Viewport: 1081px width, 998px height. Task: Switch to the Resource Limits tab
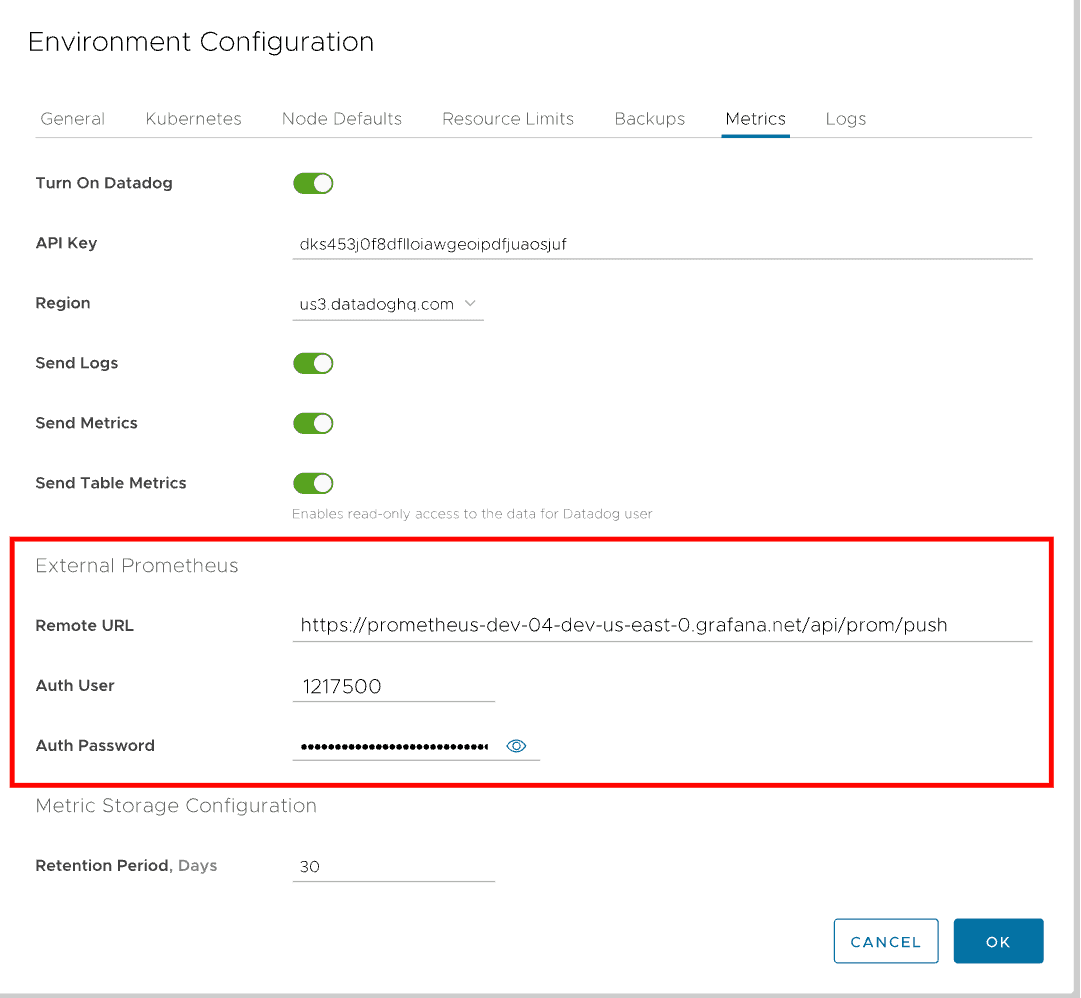coord(507,118)
